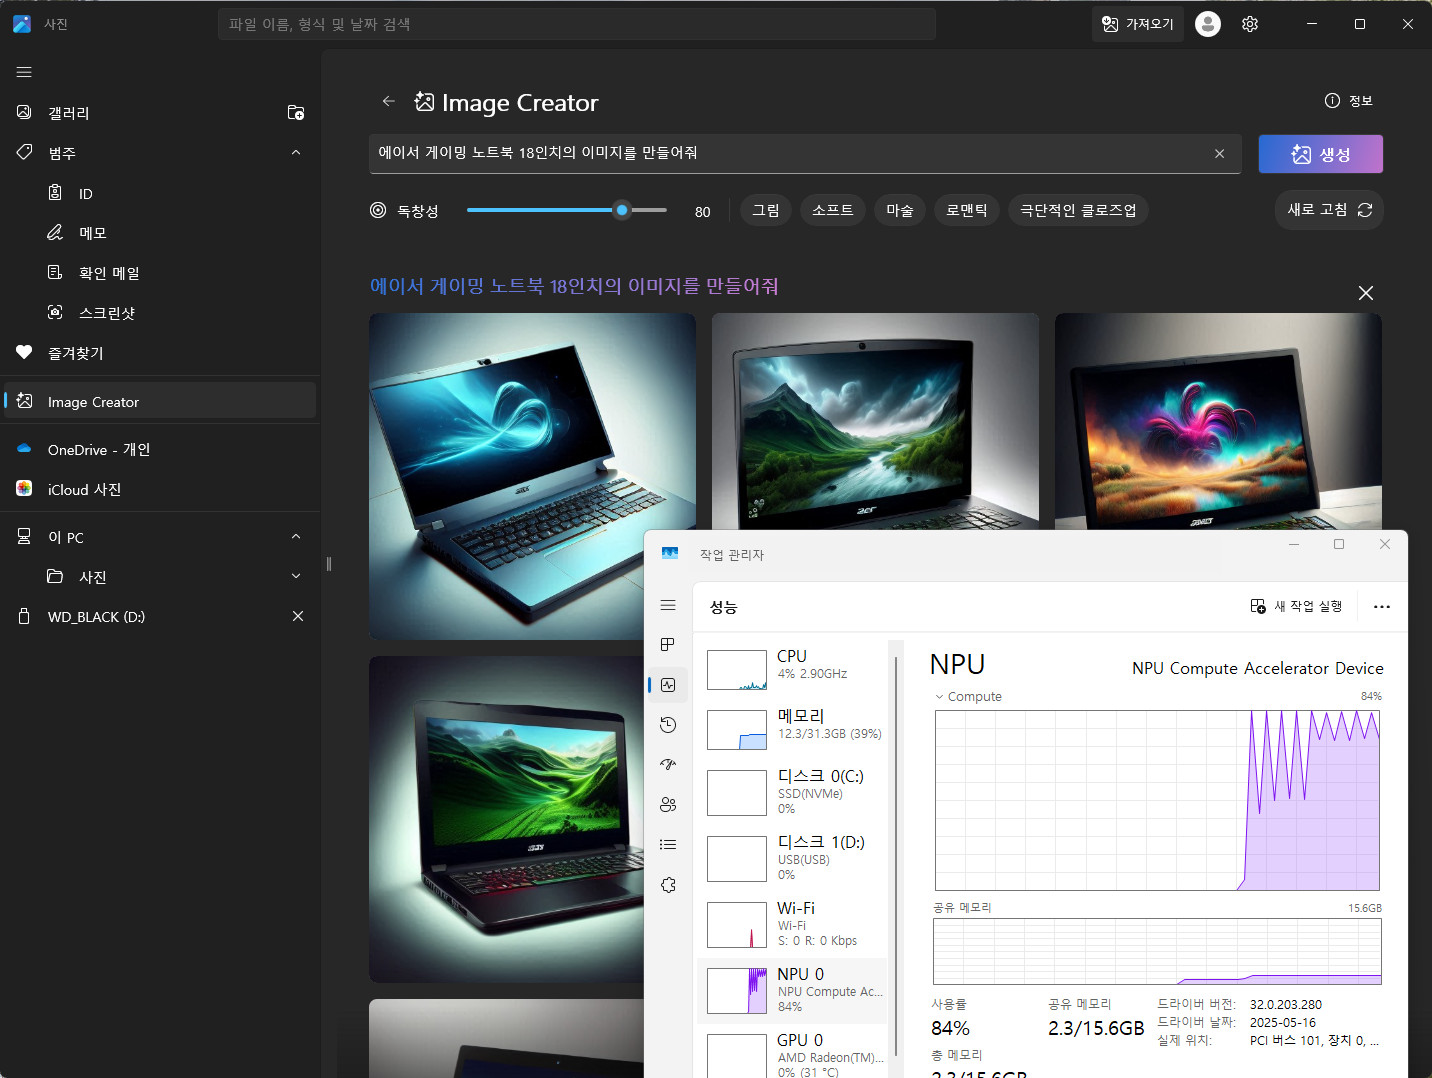Click the Generate button
Screen dimensions: 1432x1078
[x=1320, y=154]
